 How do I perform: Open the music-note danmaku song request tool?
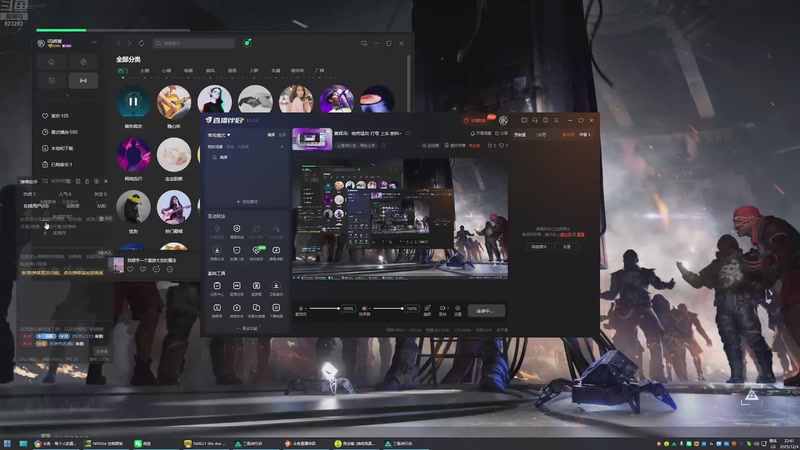tap(276, 252)
